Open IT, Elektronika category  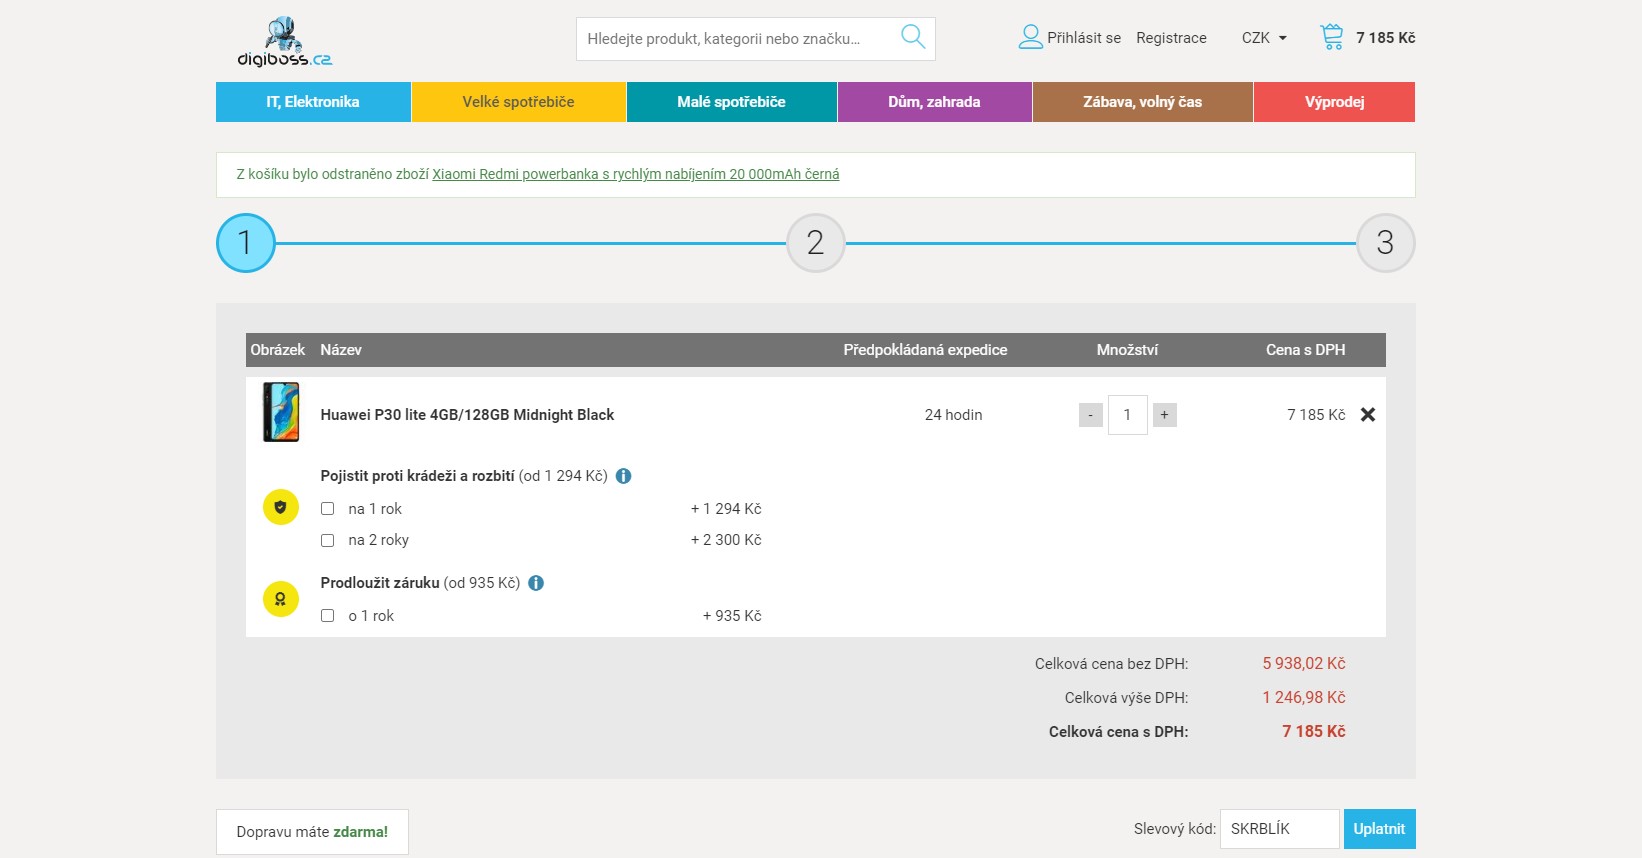[313, 102]
